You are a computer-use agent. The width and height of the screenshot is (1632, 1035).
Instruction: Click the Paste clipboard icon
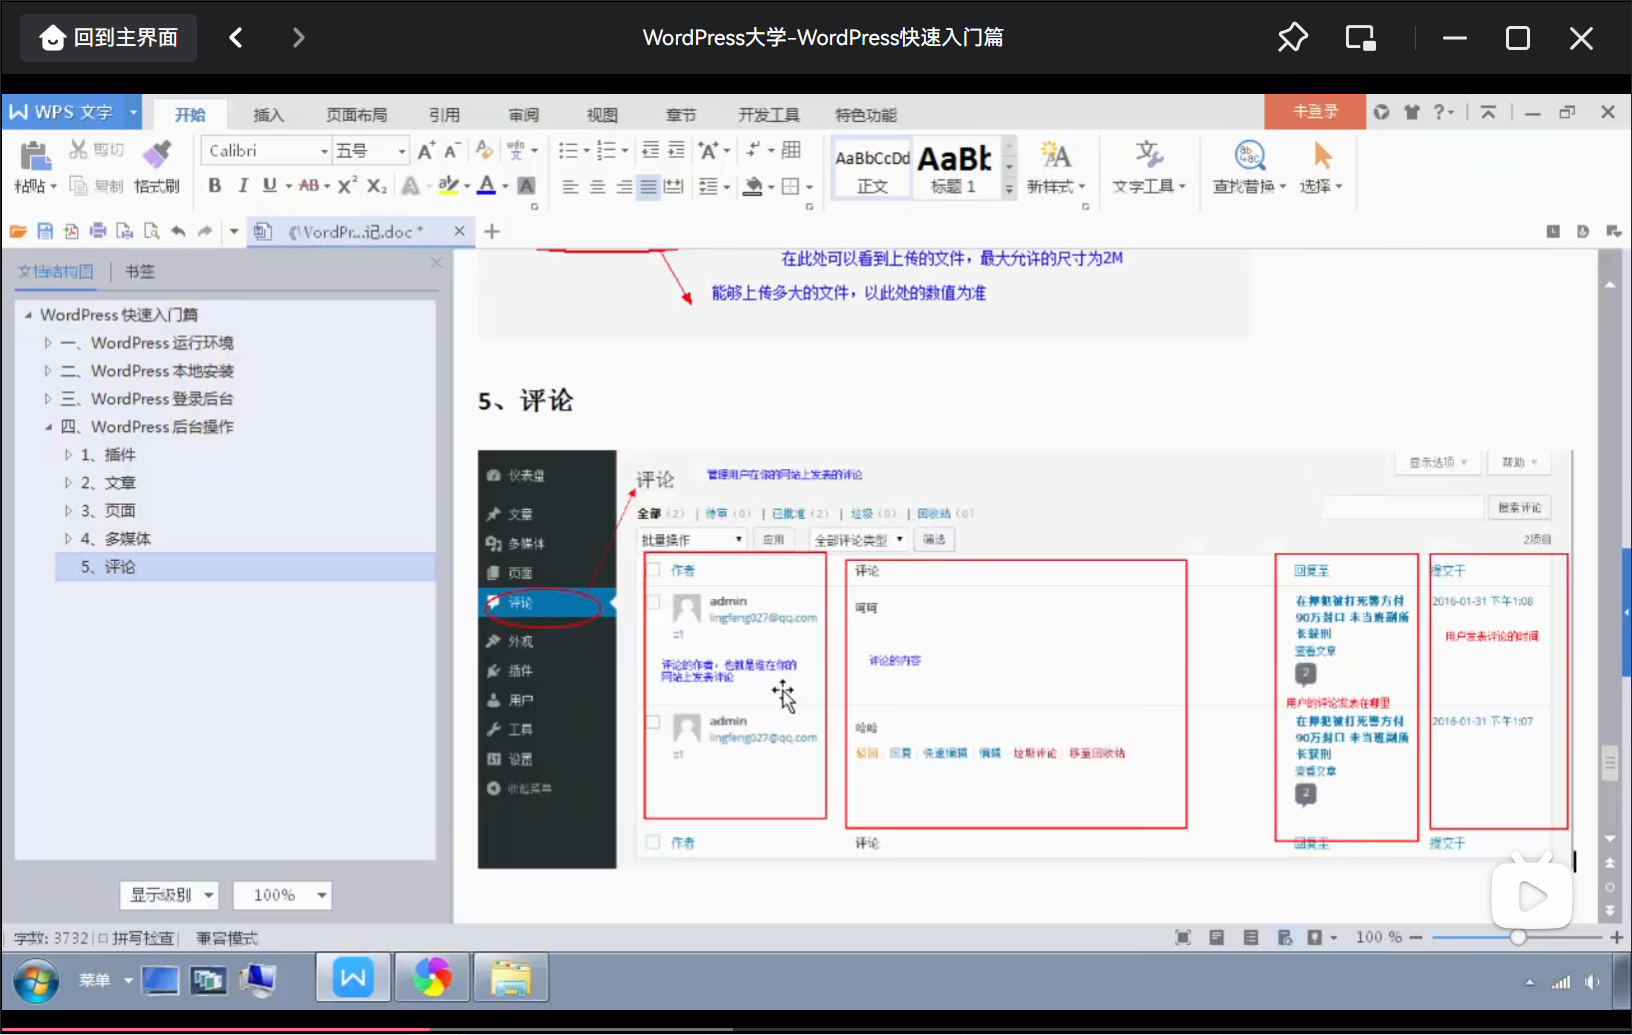coord(34,156)
